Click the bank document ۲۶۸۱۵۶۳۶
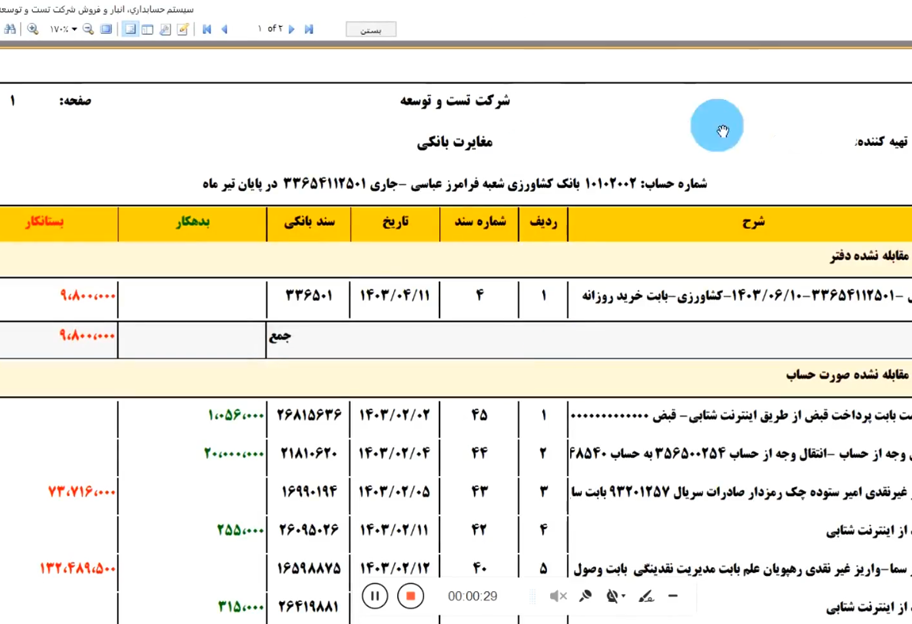 (x=309, y=415)
